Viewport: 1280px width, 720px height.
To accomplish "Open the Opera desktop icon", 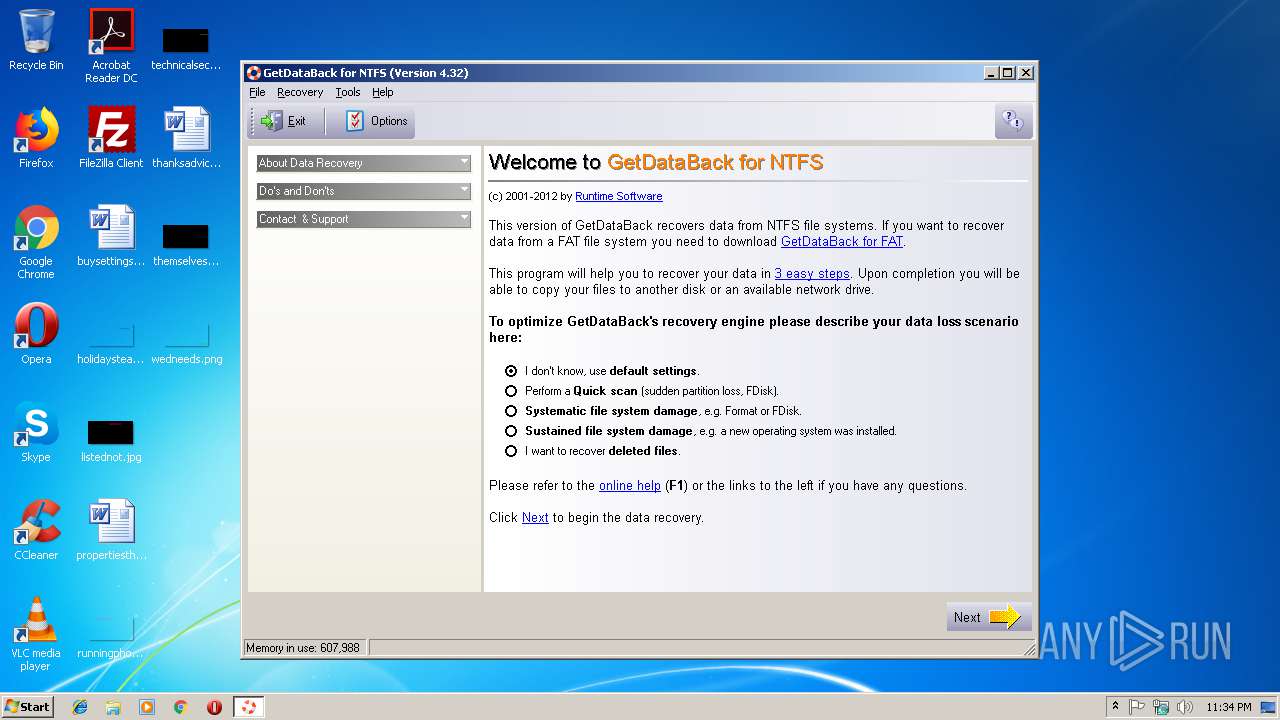I will [36, 334].
